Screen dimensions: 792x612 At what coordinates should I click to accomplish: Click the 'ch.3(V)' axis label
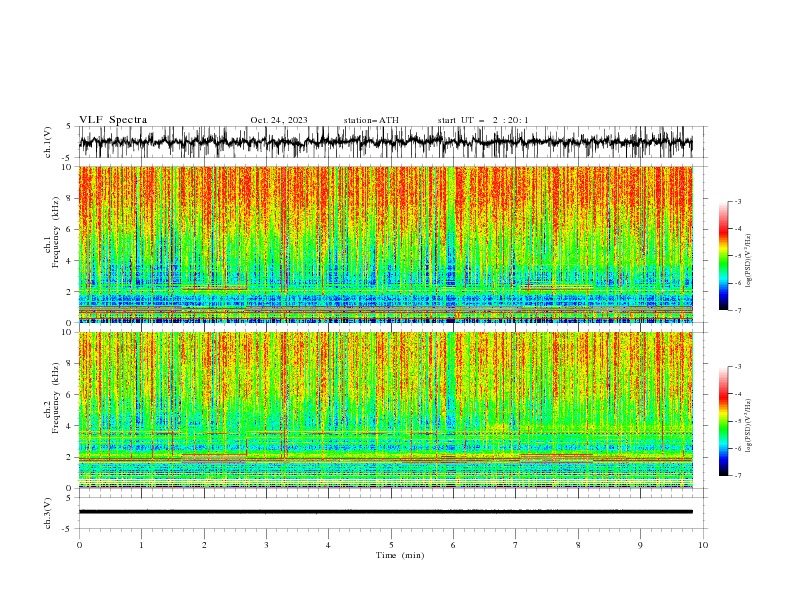coord(48,513)
